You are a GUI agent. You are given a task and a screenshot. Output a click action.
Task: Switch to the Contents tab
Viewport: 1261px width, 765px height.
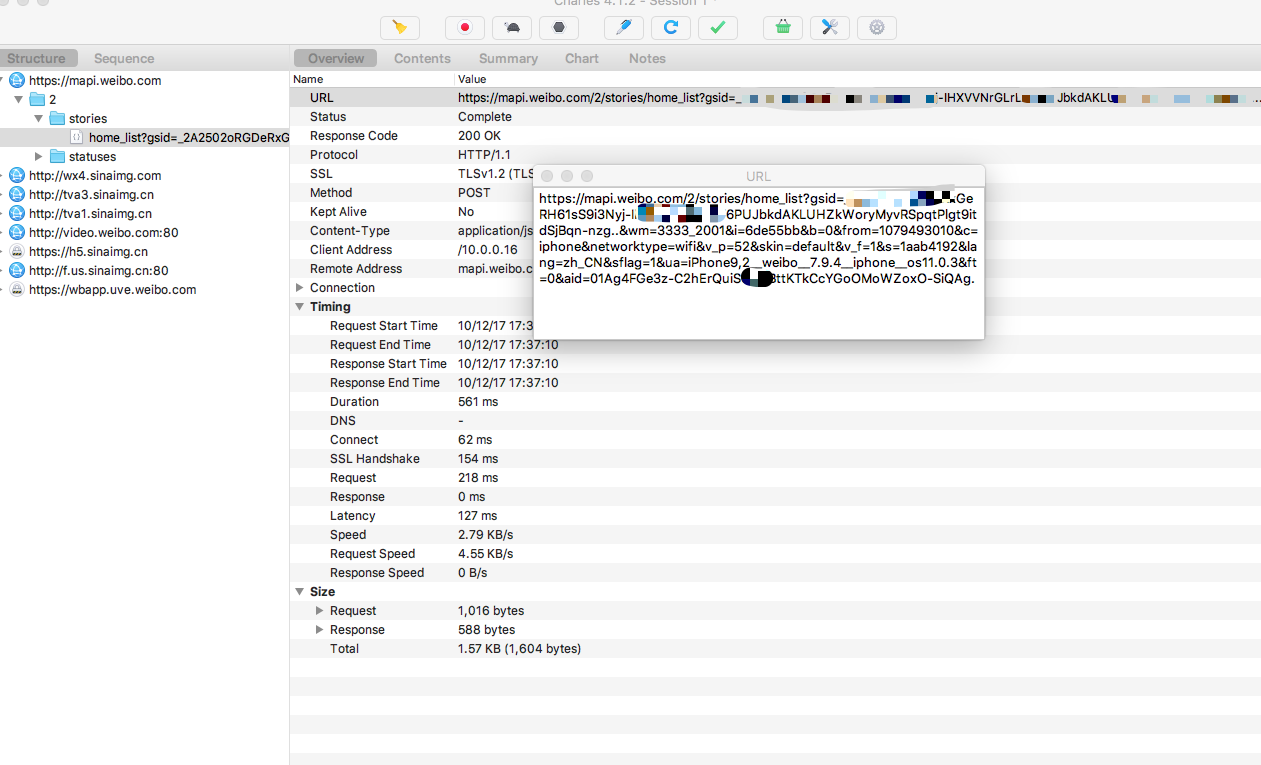tap(422, 58)
